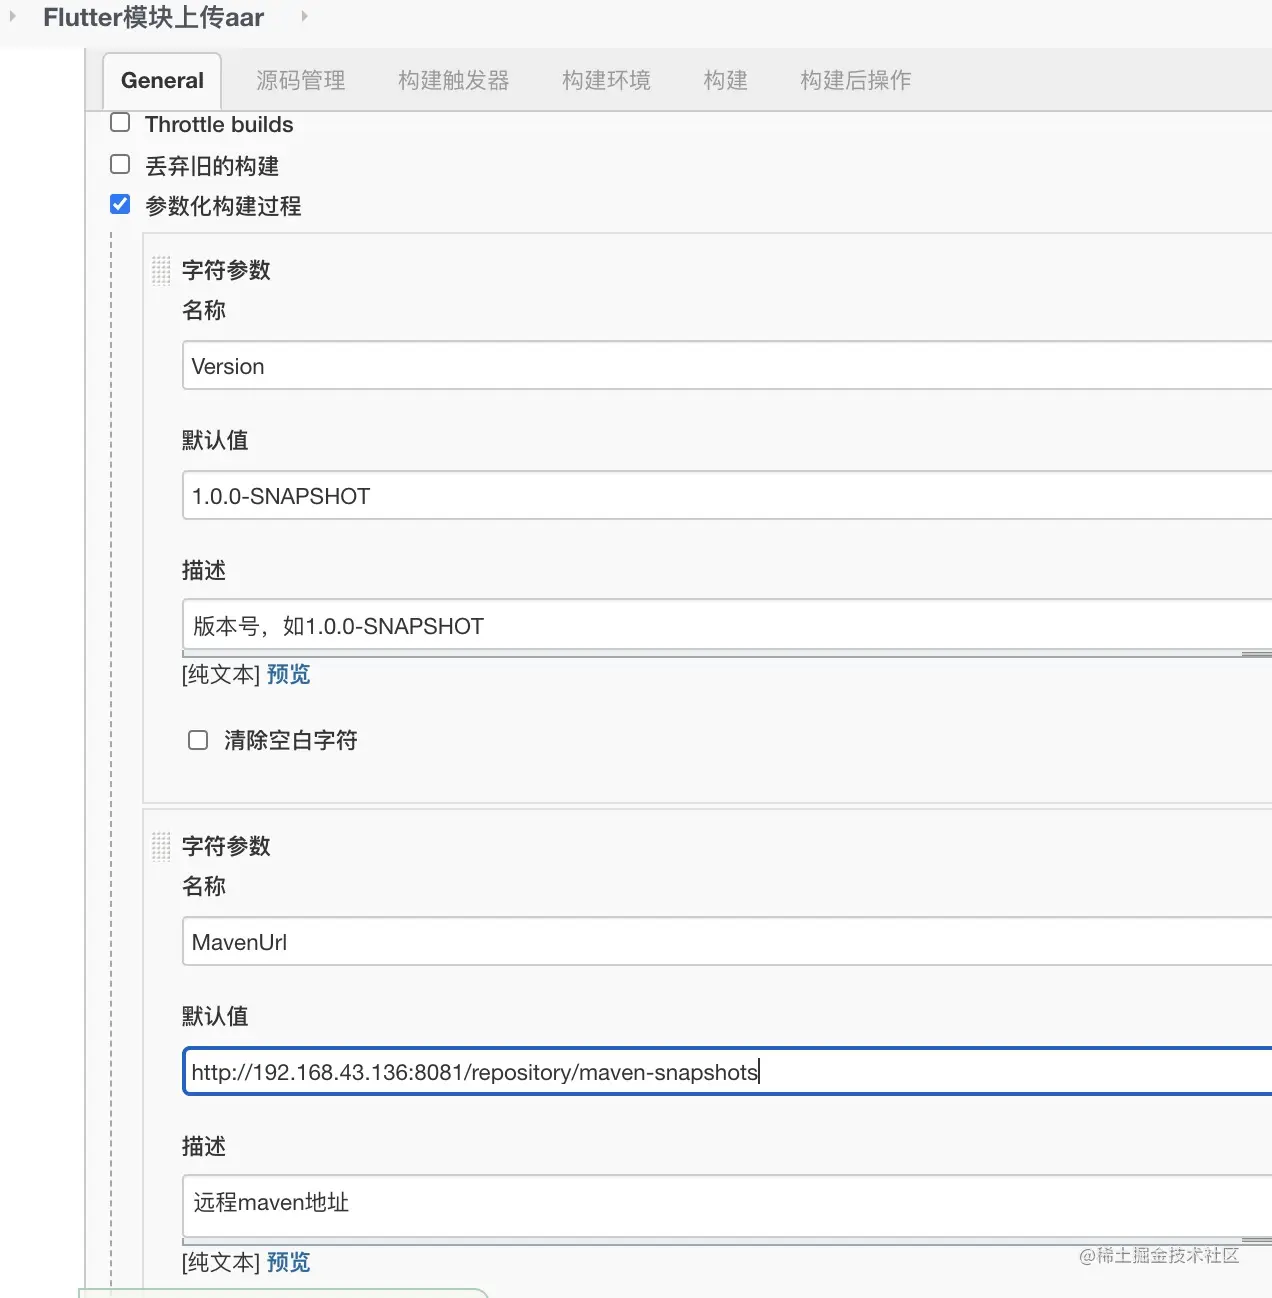Screen dimensions: 1272x1298
Task: Click breadcrumb arrow before Flutter模块上传aar
Action: 13,17
